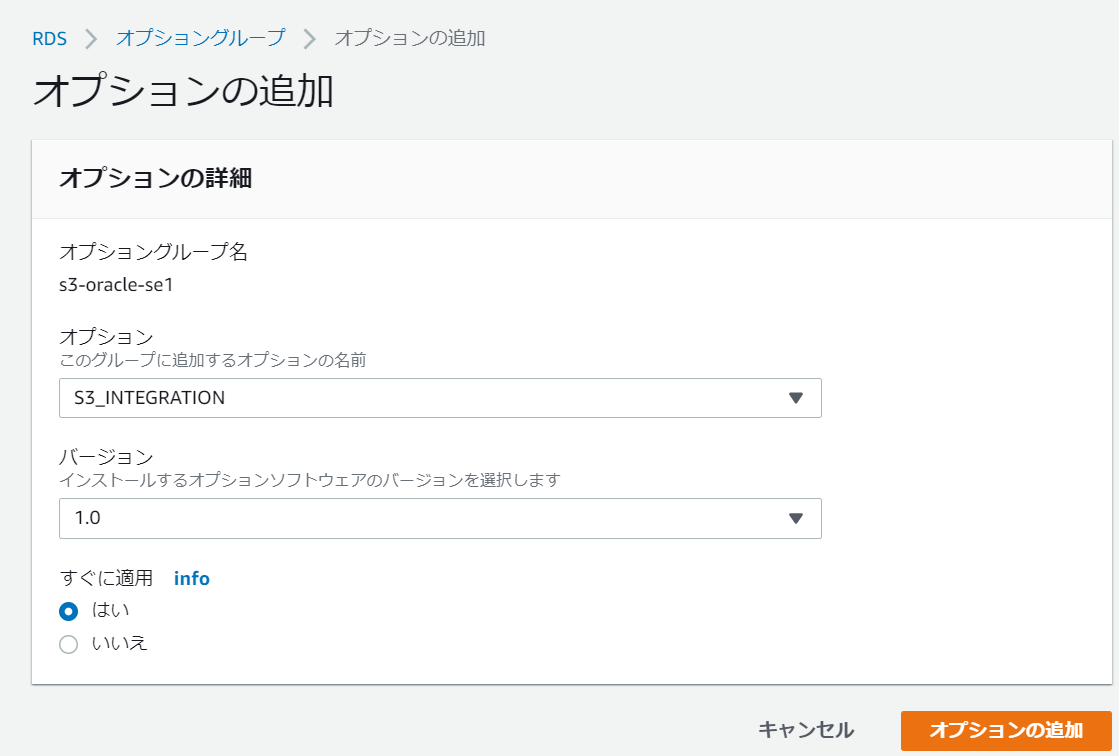Image resolution: width=1119 pixels, height=756 pixels.
Task: Click the バージョン field label
Action: click(x=106, y=456)
